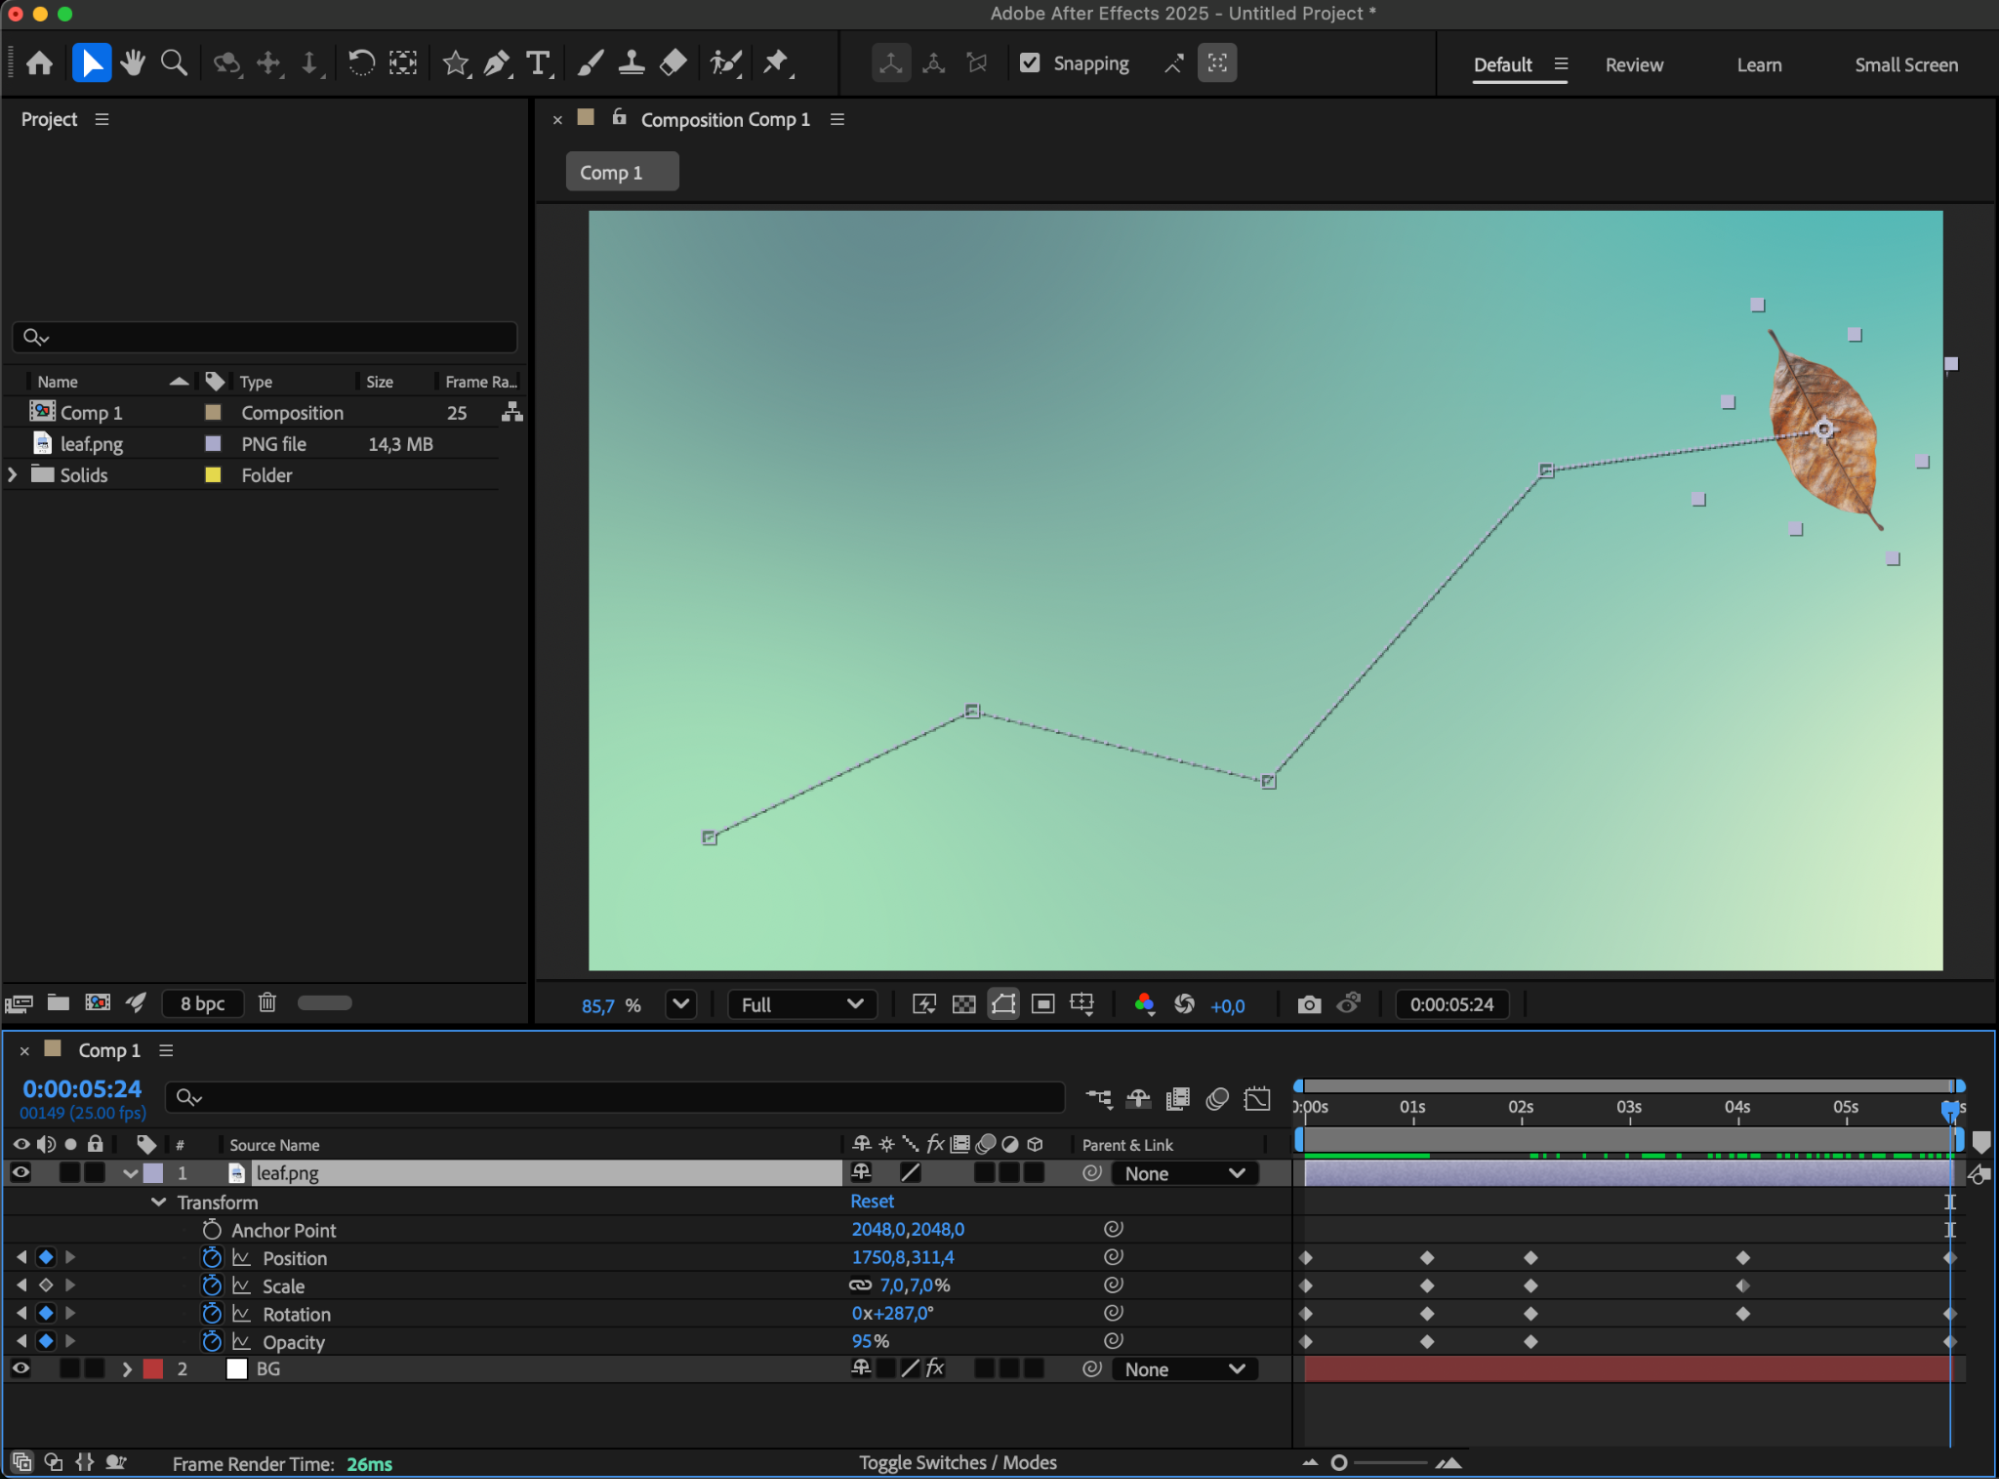1999x1479 pixels.
Task: Expand the BG layer properties
Action: (x=127, y=1369)
